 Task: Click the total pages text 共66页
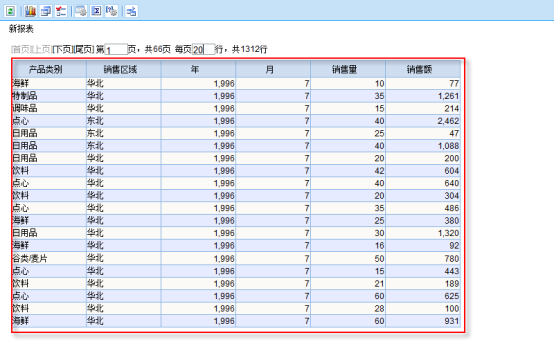click(x=158, y=49)
